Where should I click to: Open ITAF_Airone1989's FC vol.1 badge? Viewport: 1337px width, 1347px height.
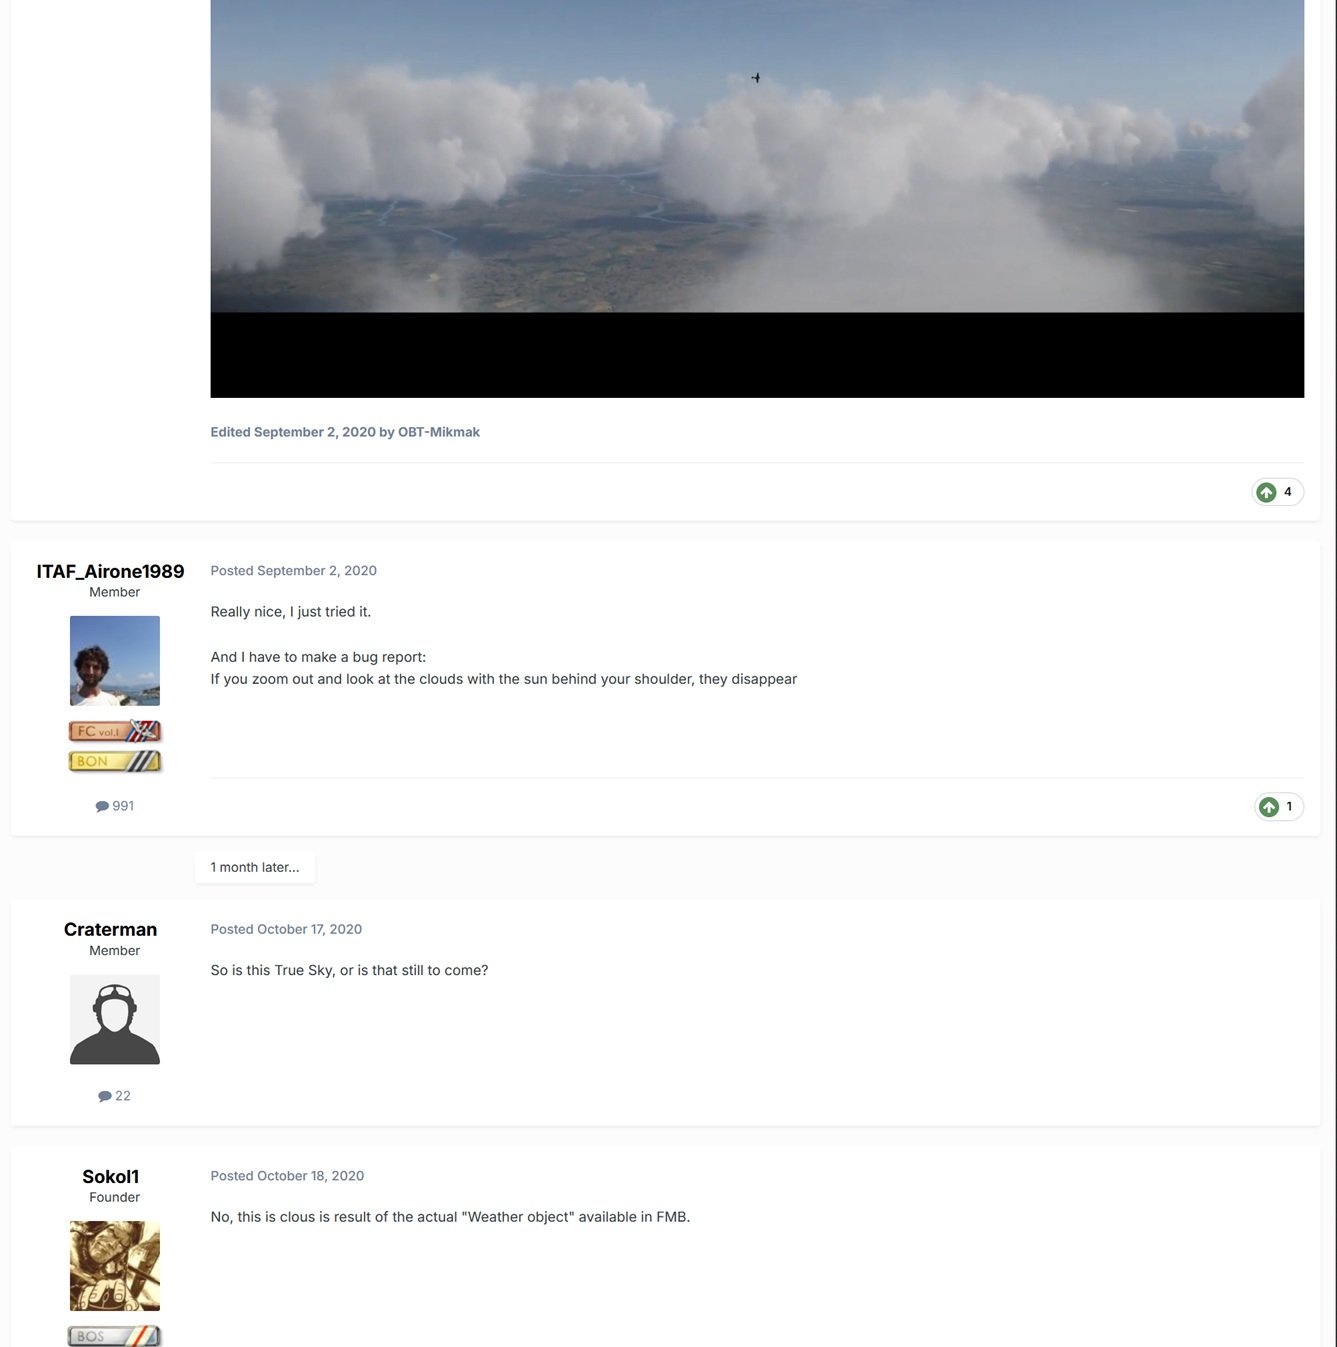click(x=115, y=731)
